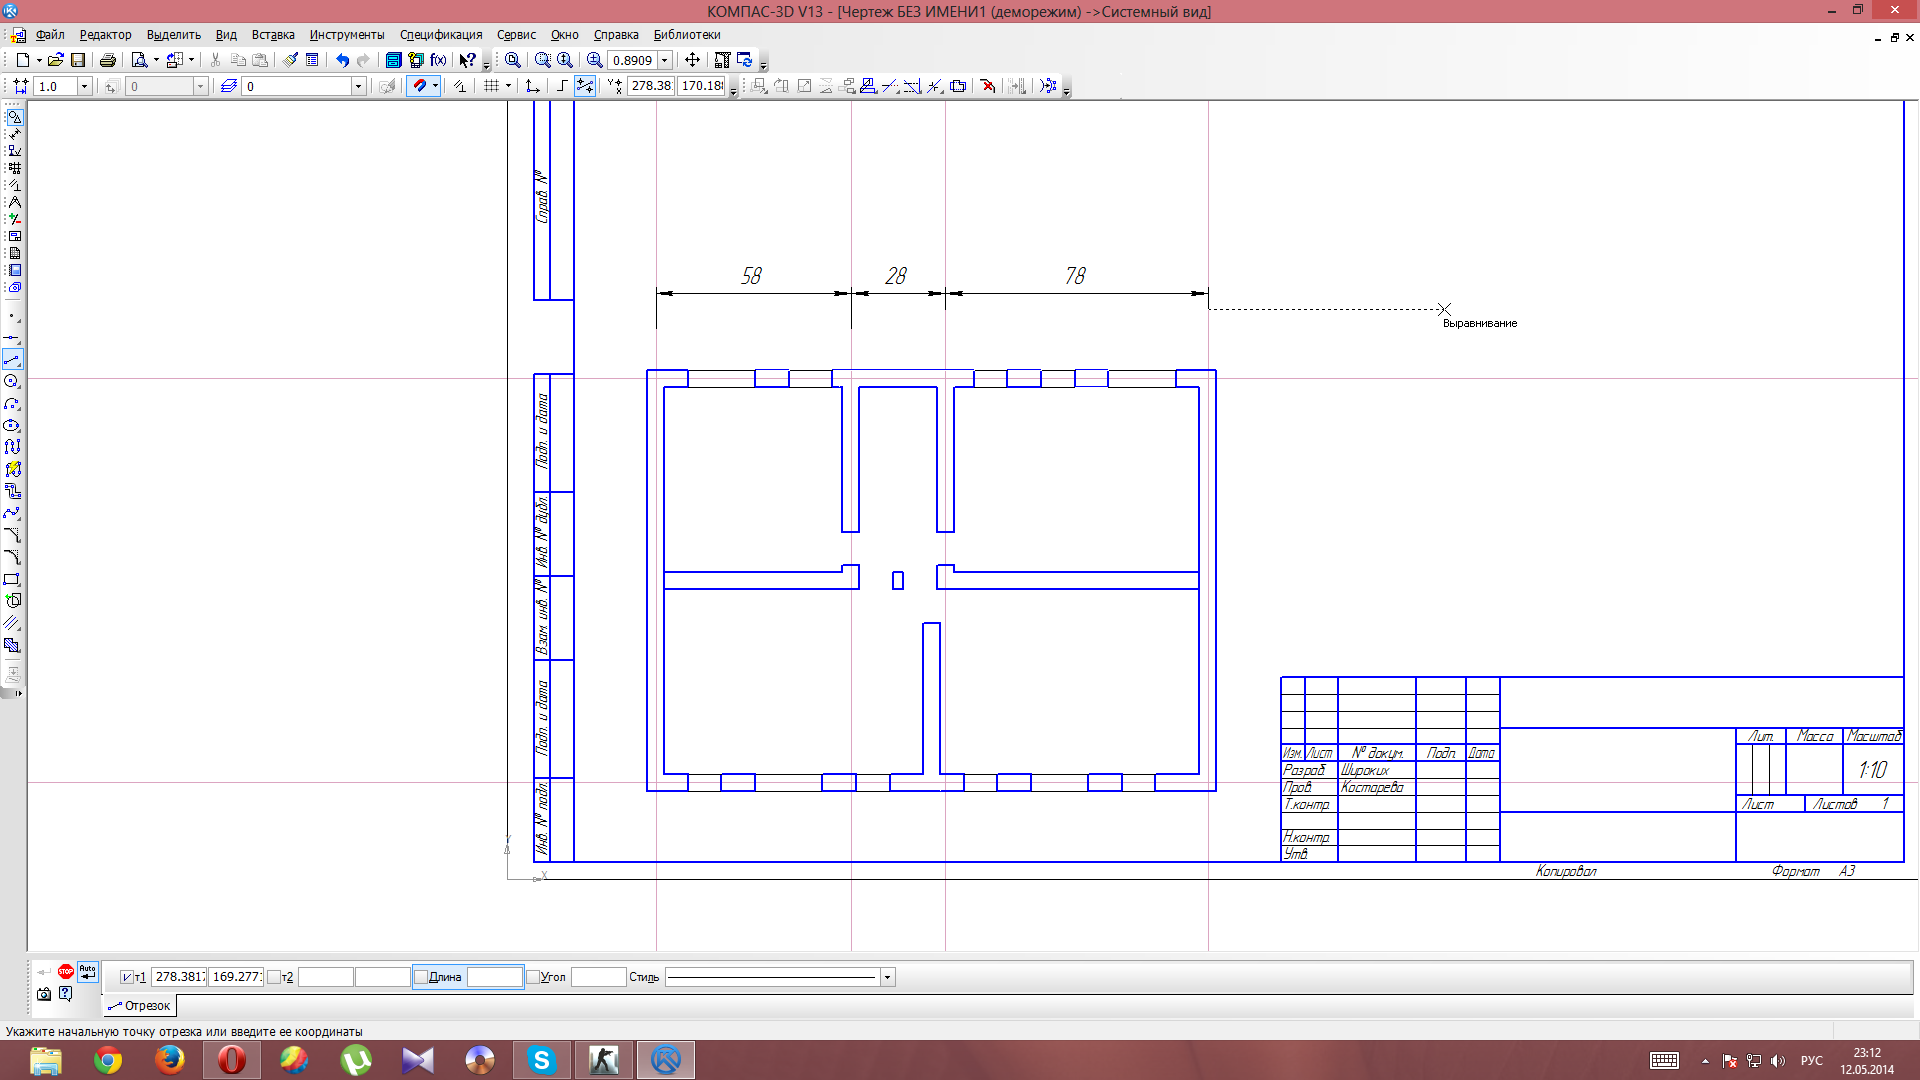The image size is (1920, 1080).
Task: Open Google Chrome from the taskbar
Action: tap(108, 1060)
